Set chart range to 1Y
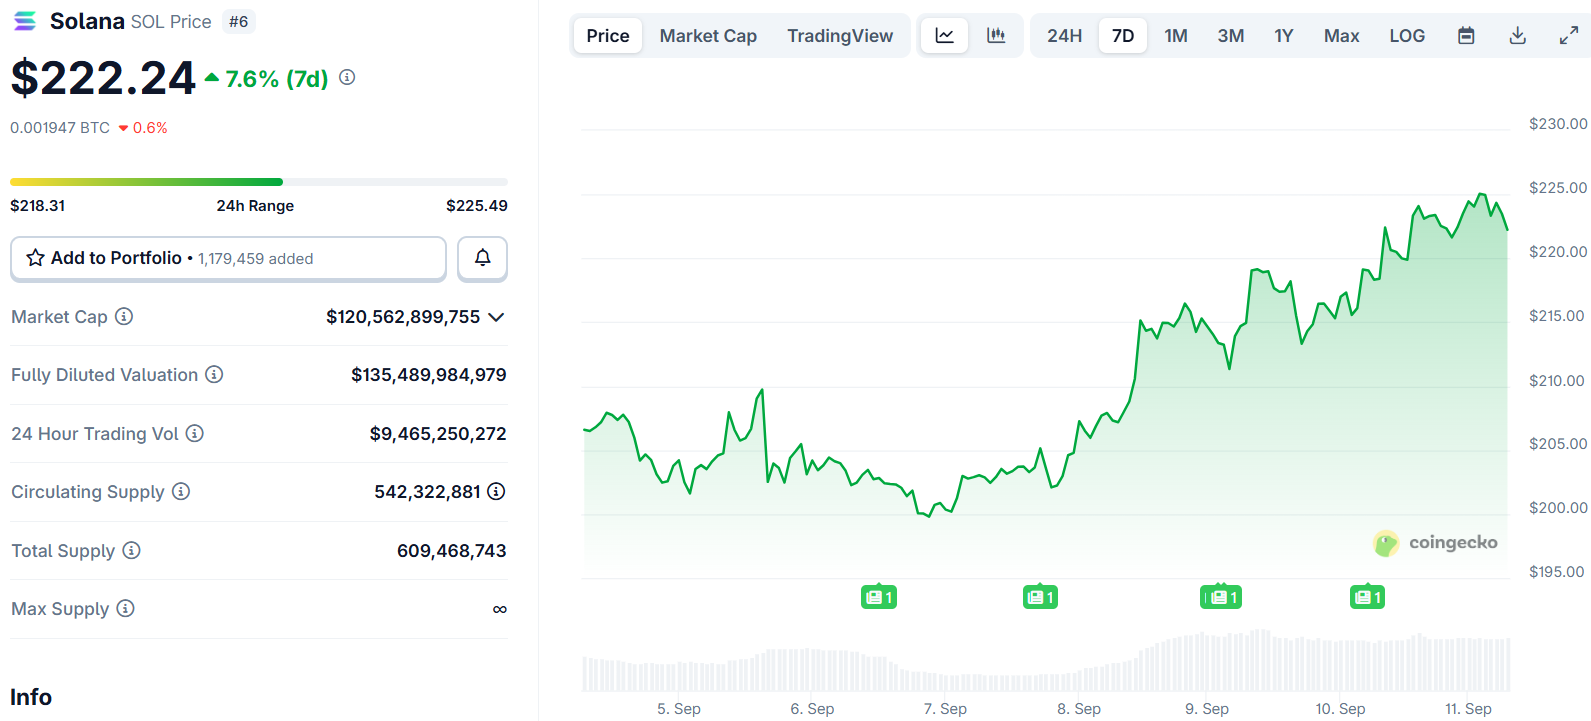 pos(1284,36)
